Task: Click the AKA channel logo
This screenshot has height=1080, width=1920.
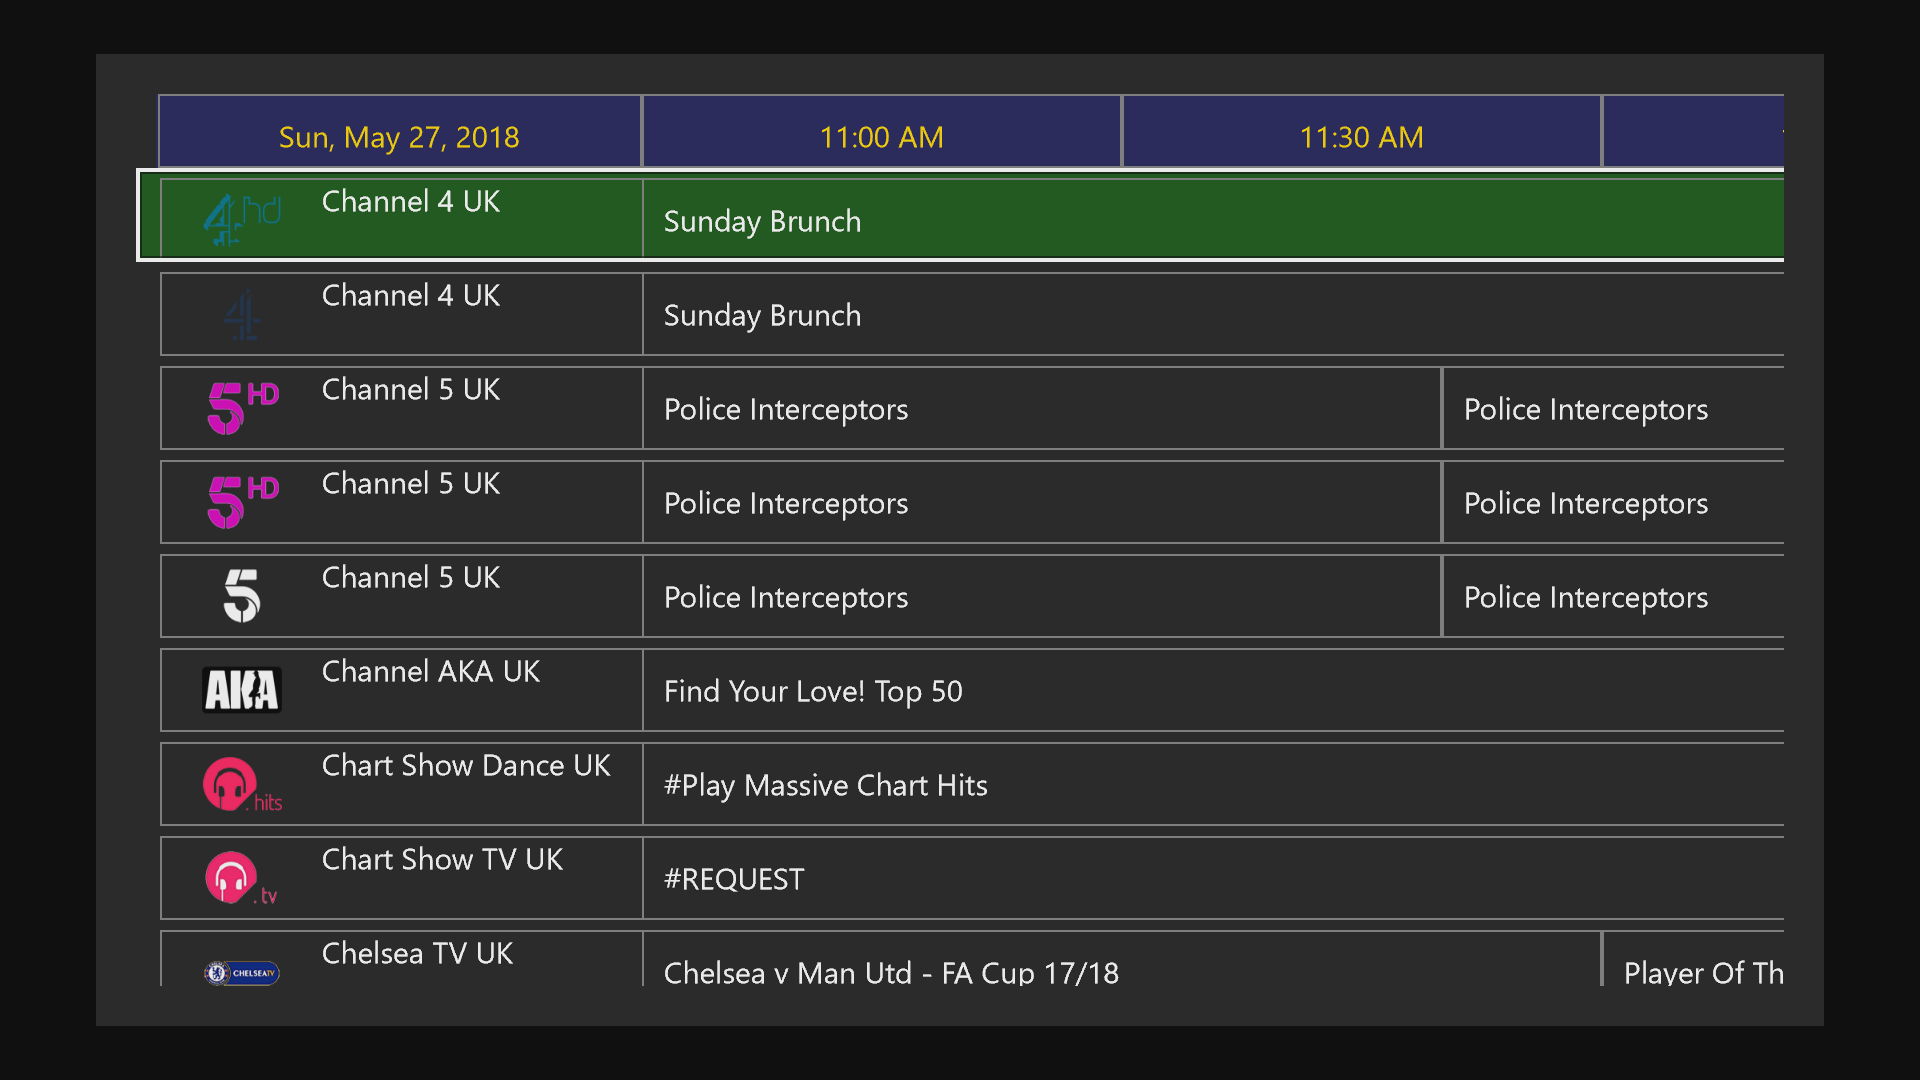Action: [242, 690]
